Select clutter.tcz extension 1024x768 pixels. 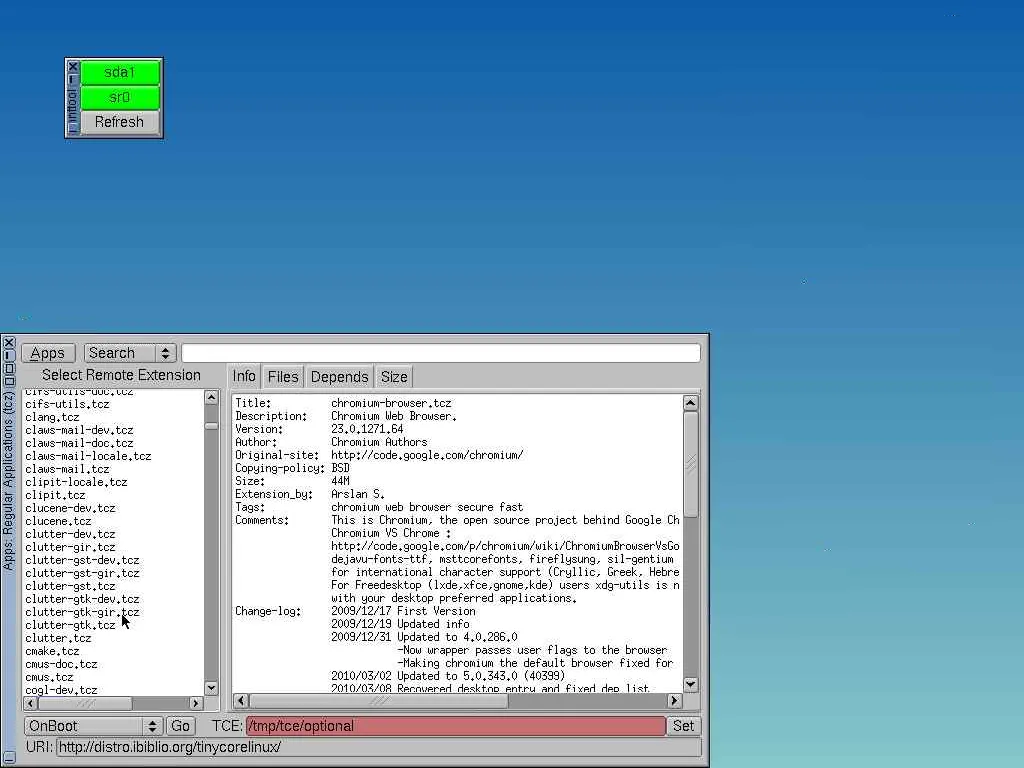click(x=58, y=639)
